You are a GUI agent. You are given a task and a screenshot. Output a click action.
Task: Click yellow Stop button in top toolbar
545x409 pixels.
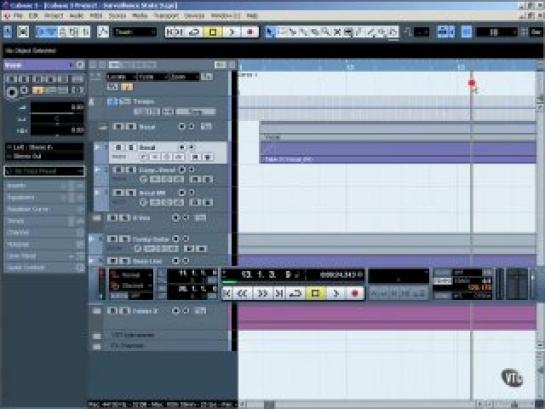pos(212,32)
